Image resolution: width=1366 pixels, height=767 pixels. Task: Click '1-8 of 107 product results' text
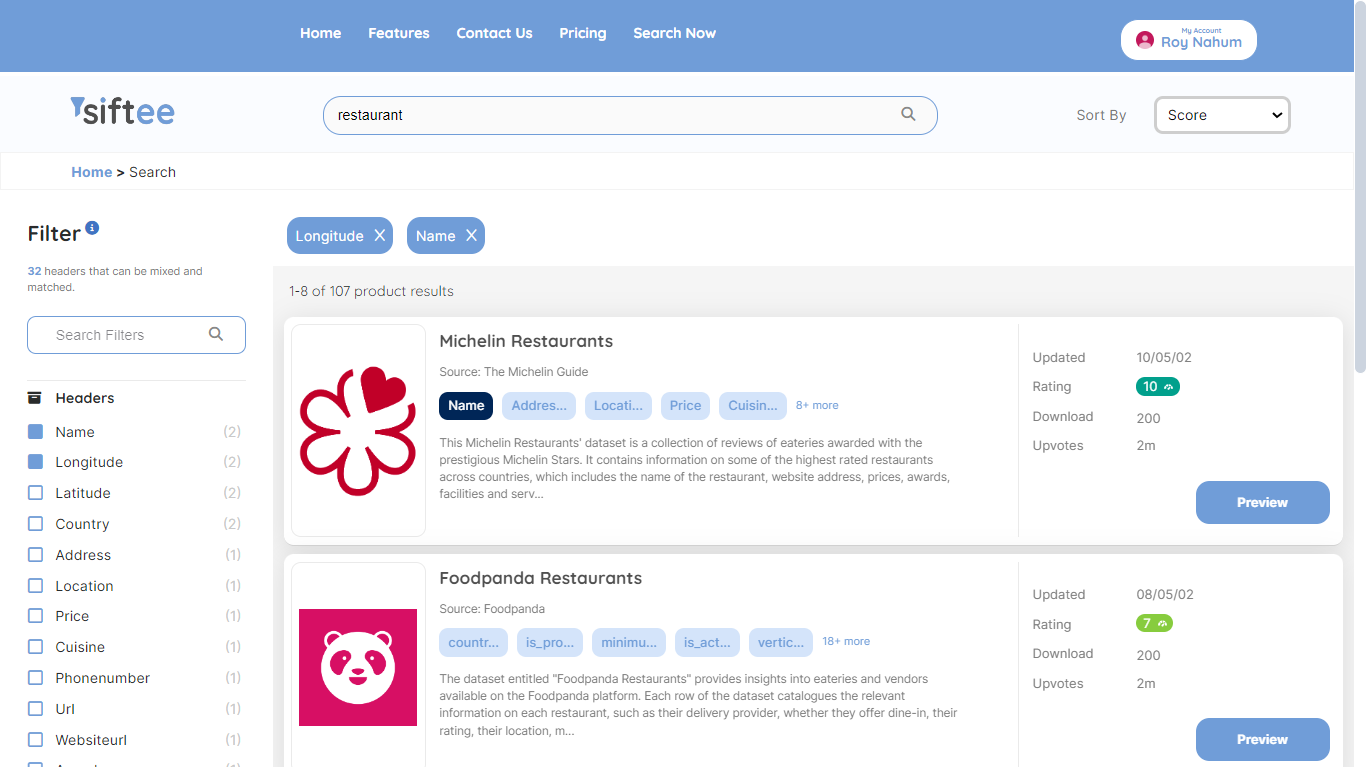tap(371, 291)
